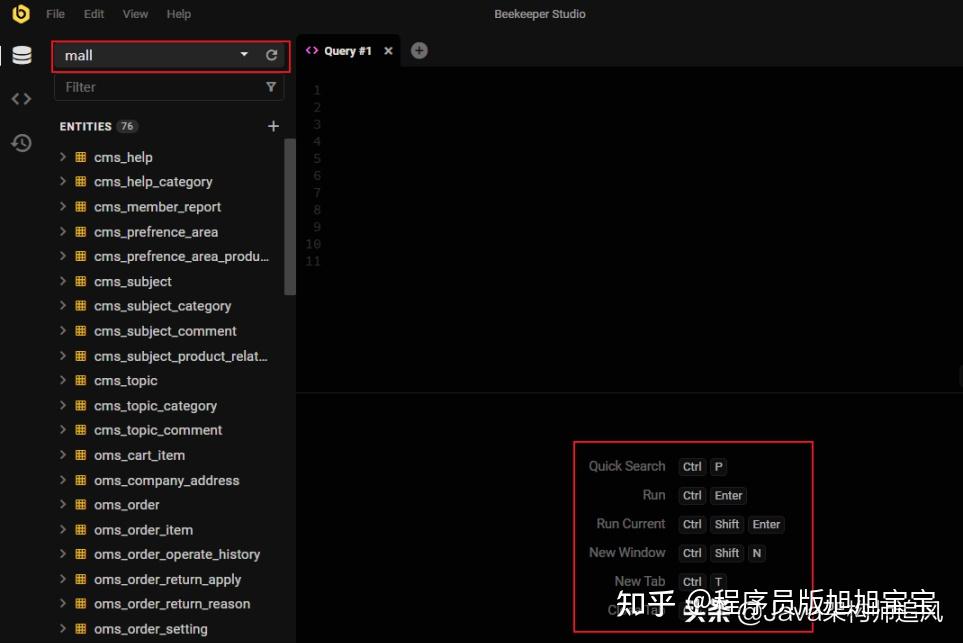Open the Edit menu
This screenshot has width=963, height=643.
click(93, 14)
